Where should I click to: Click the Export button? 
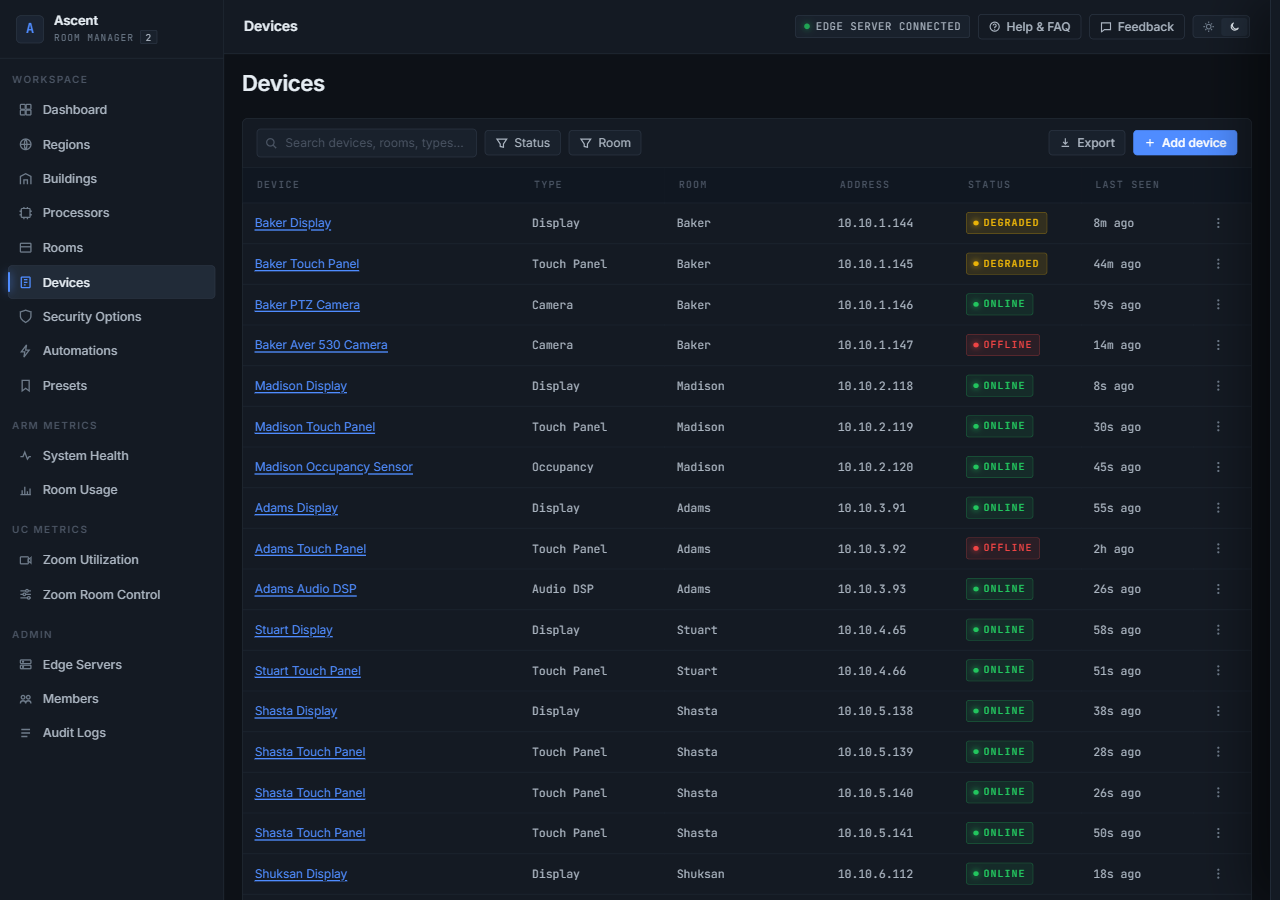(x=1087, y=143)
